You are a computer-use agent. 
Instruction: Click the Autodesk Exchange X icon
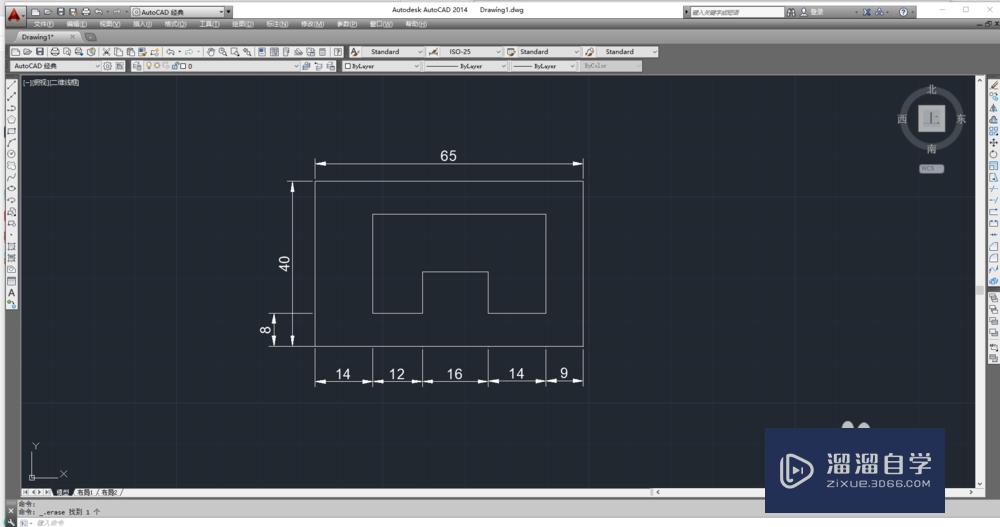[867, 12]
